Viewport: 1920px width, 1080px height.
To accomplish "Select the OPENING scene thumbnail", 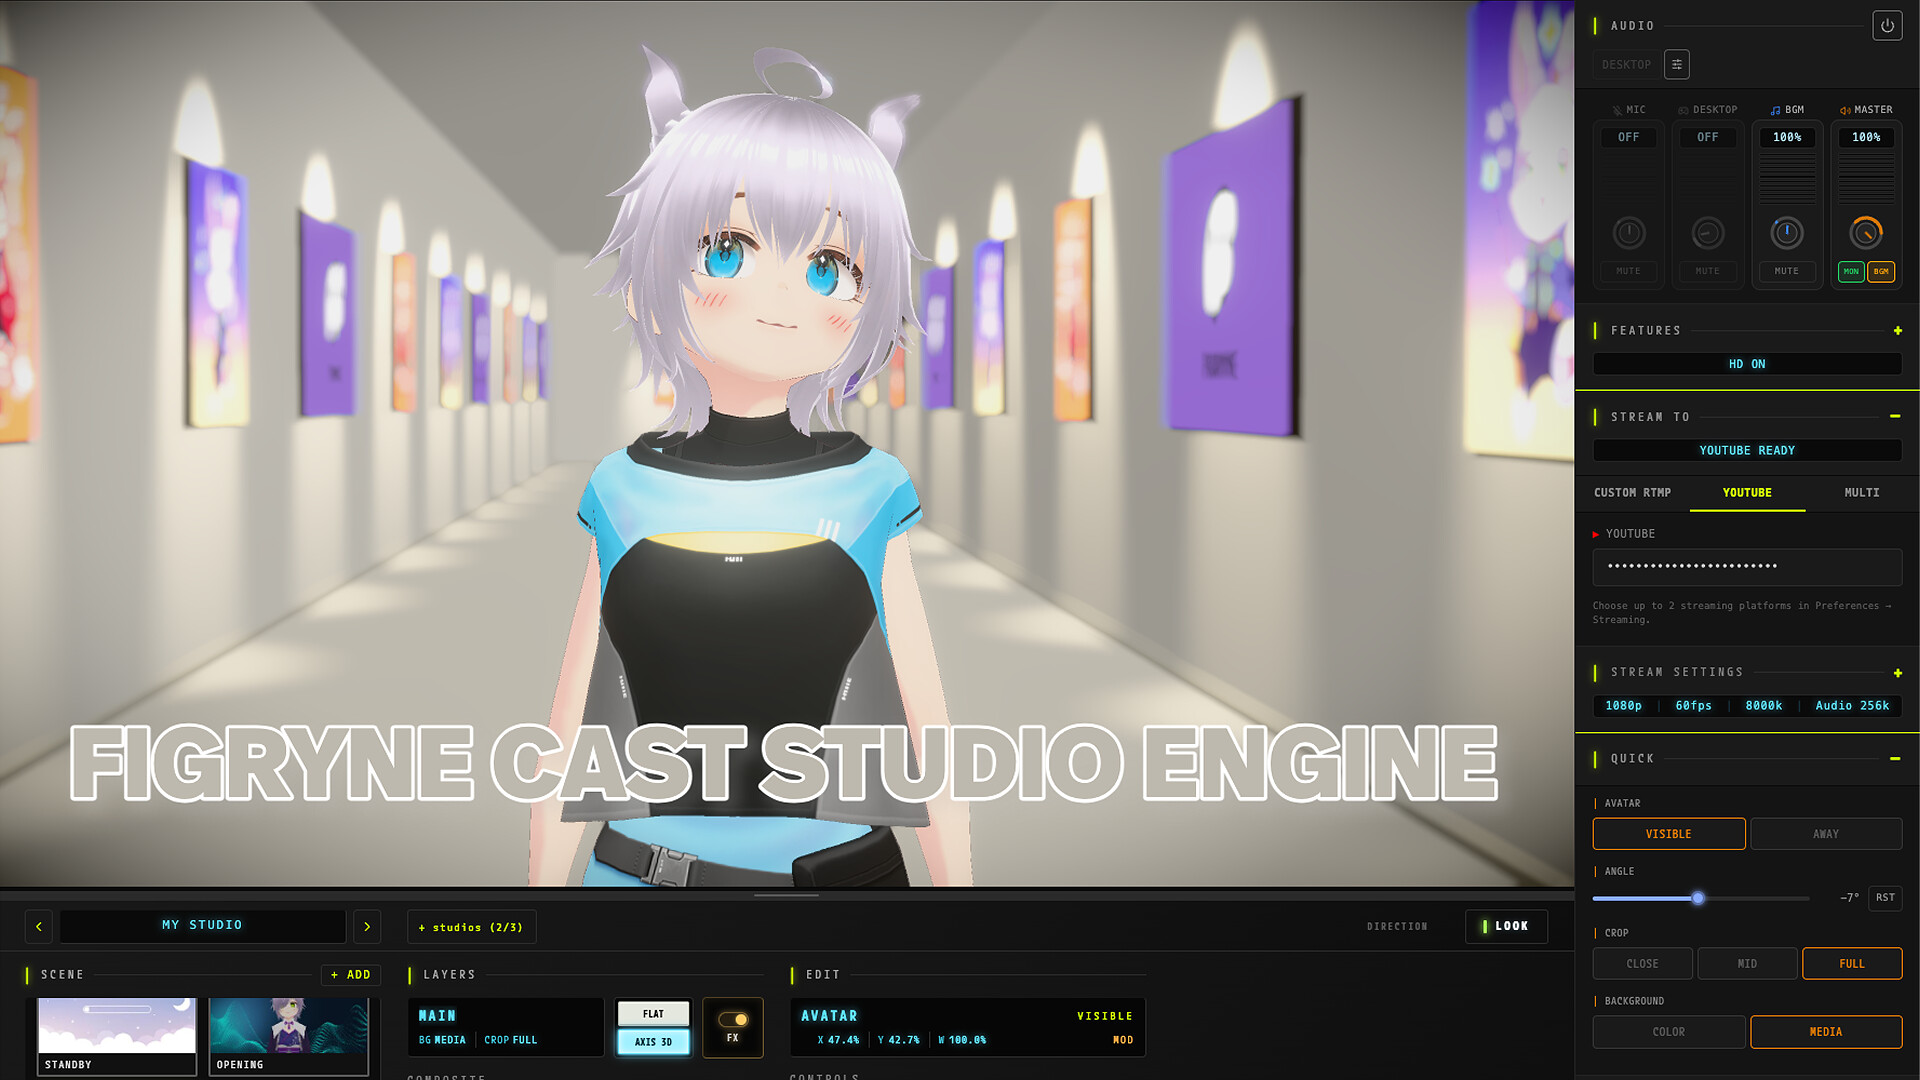I will tap(288, 1036).
